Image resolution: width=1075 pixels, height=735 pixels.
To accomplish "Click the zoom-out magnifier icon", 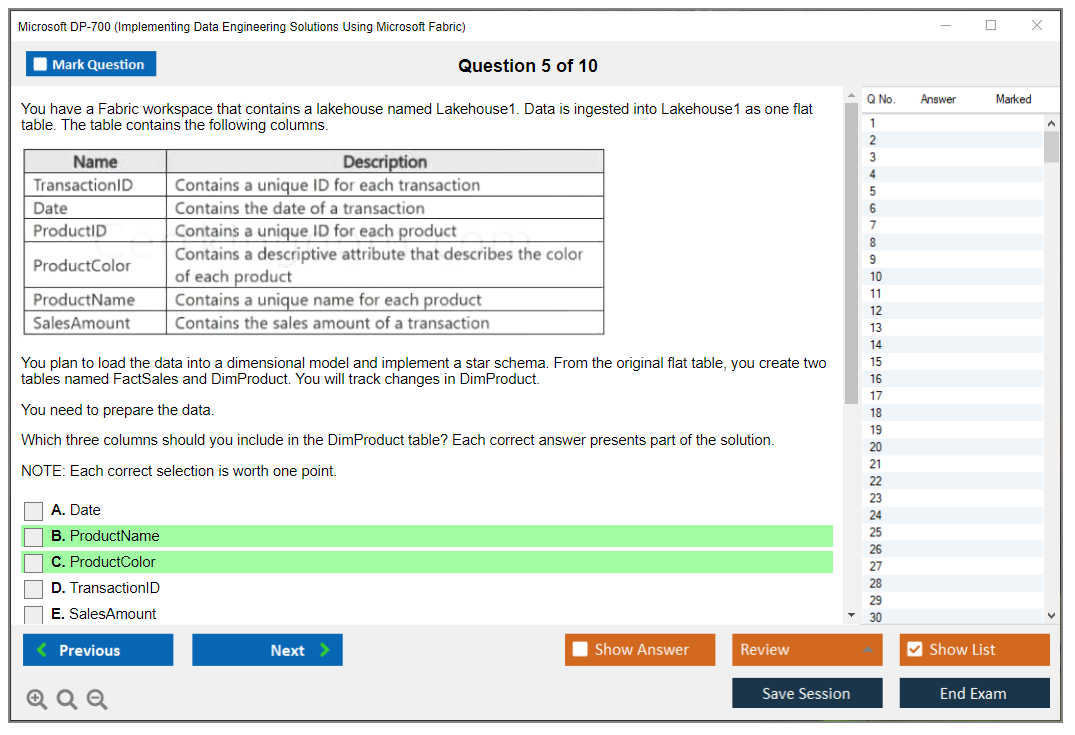I will 96,699.
